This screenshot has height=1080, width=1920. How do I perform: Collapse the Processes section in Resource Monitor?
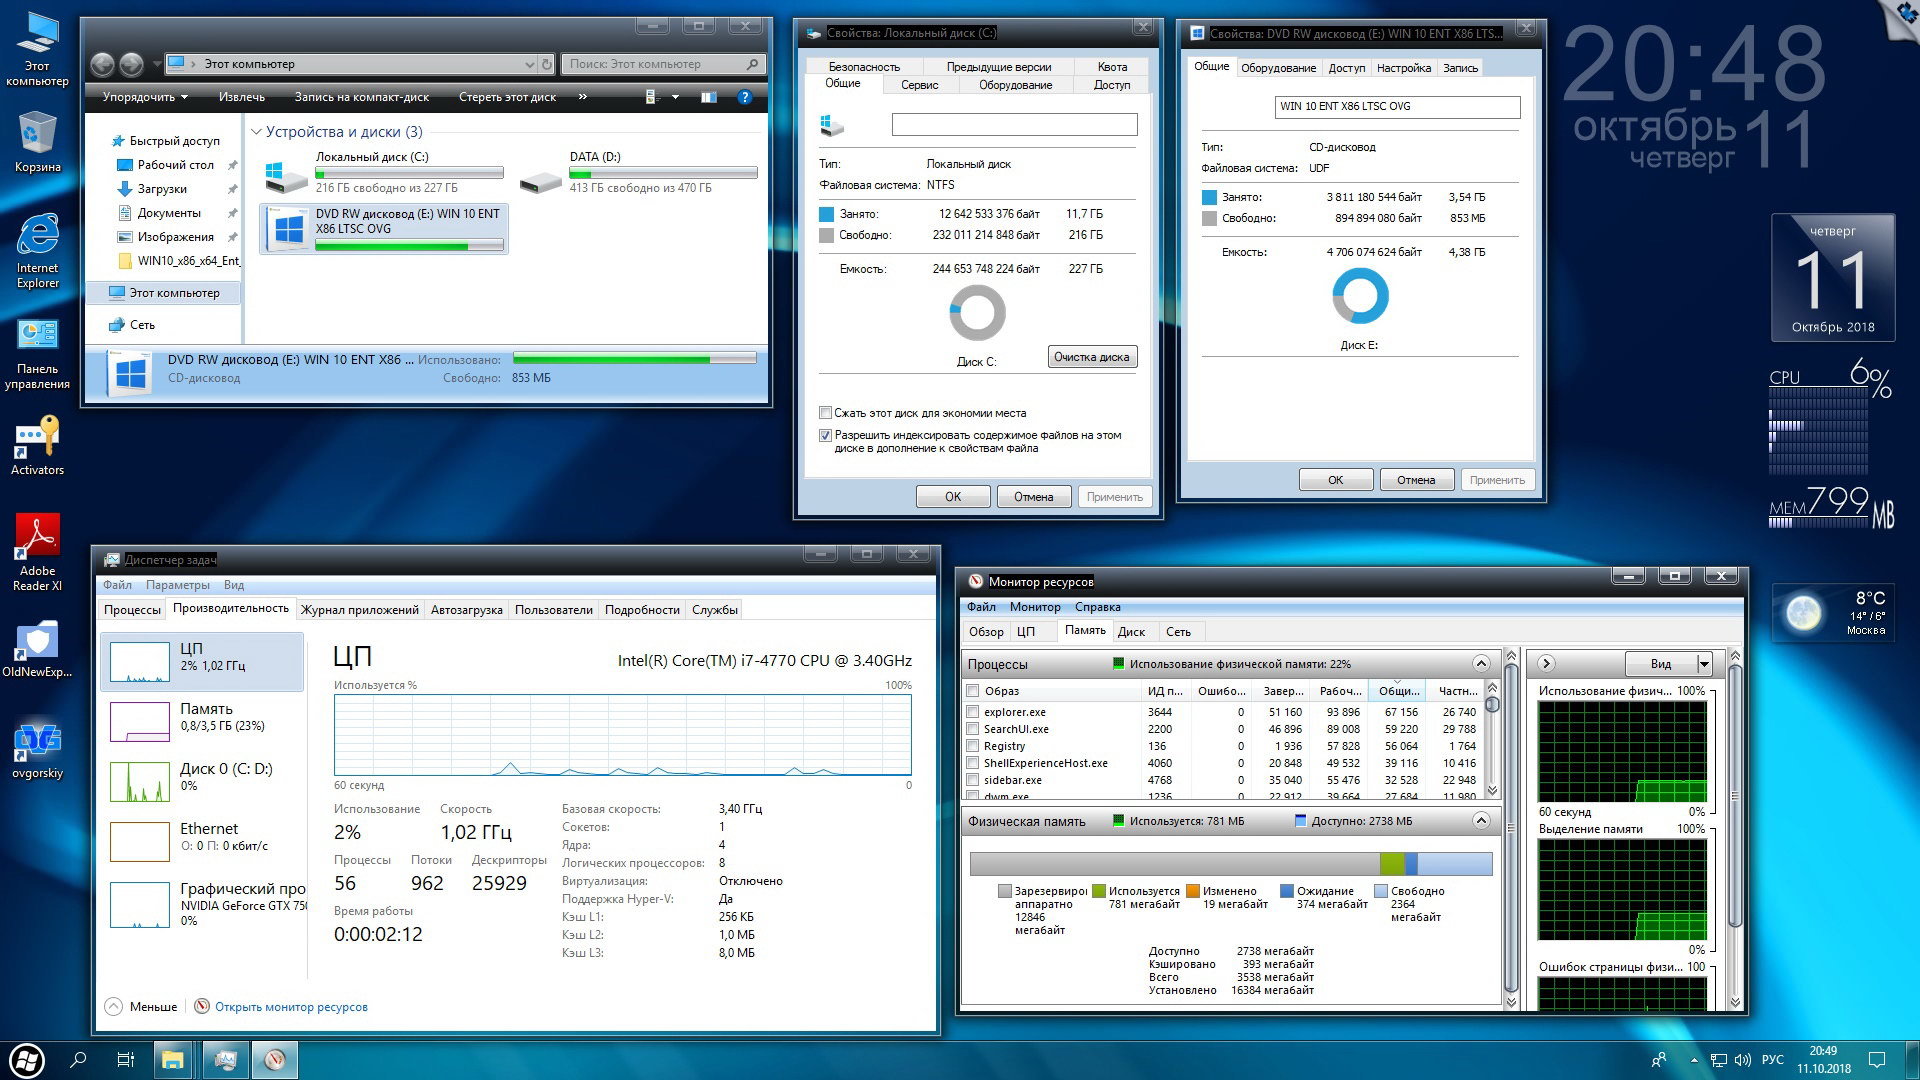1481,664
